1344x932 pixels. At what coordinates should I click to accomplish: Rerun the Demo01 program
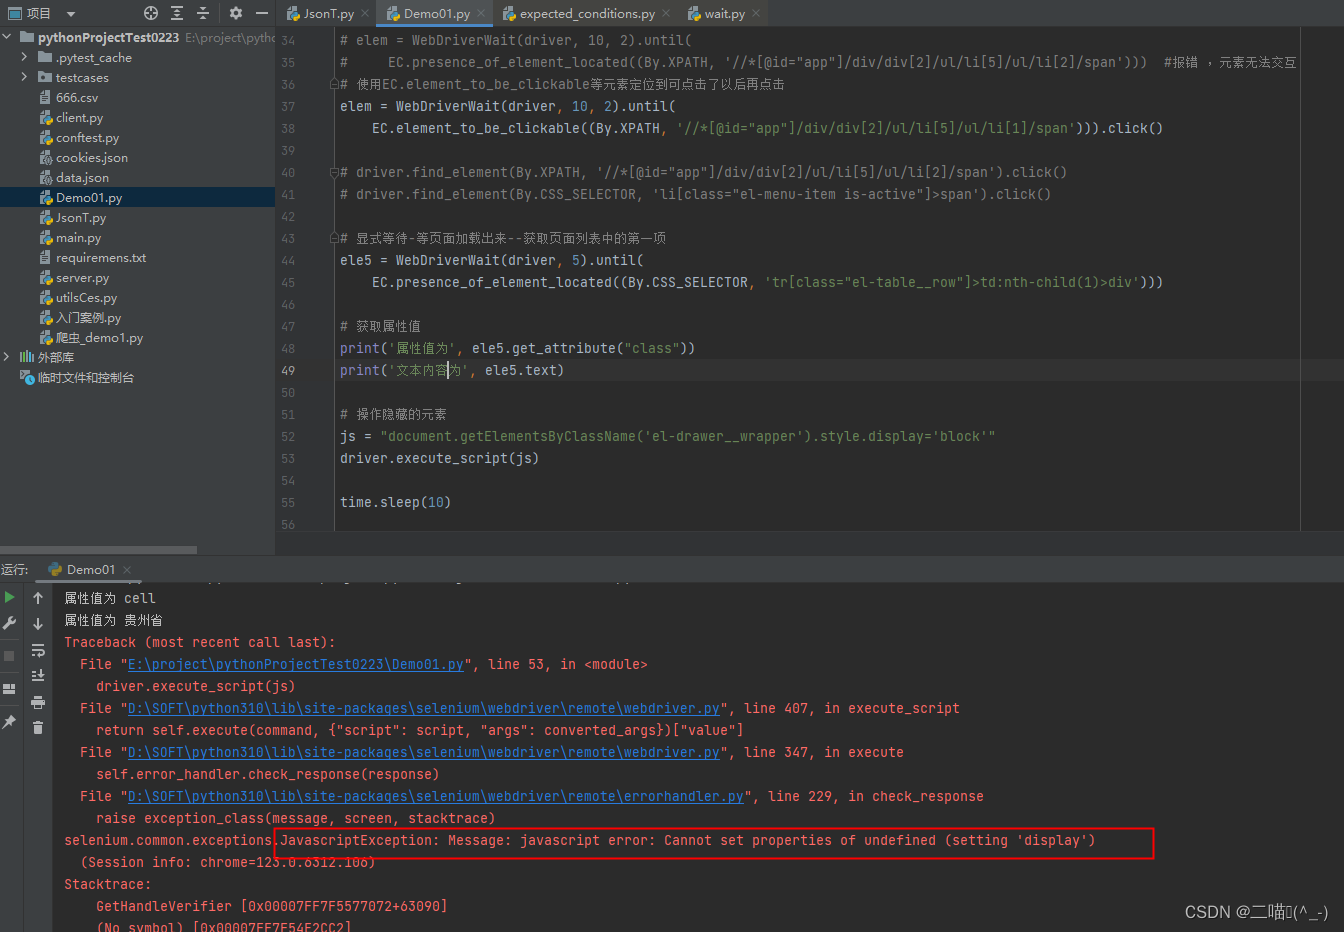(x=9, y=597)
